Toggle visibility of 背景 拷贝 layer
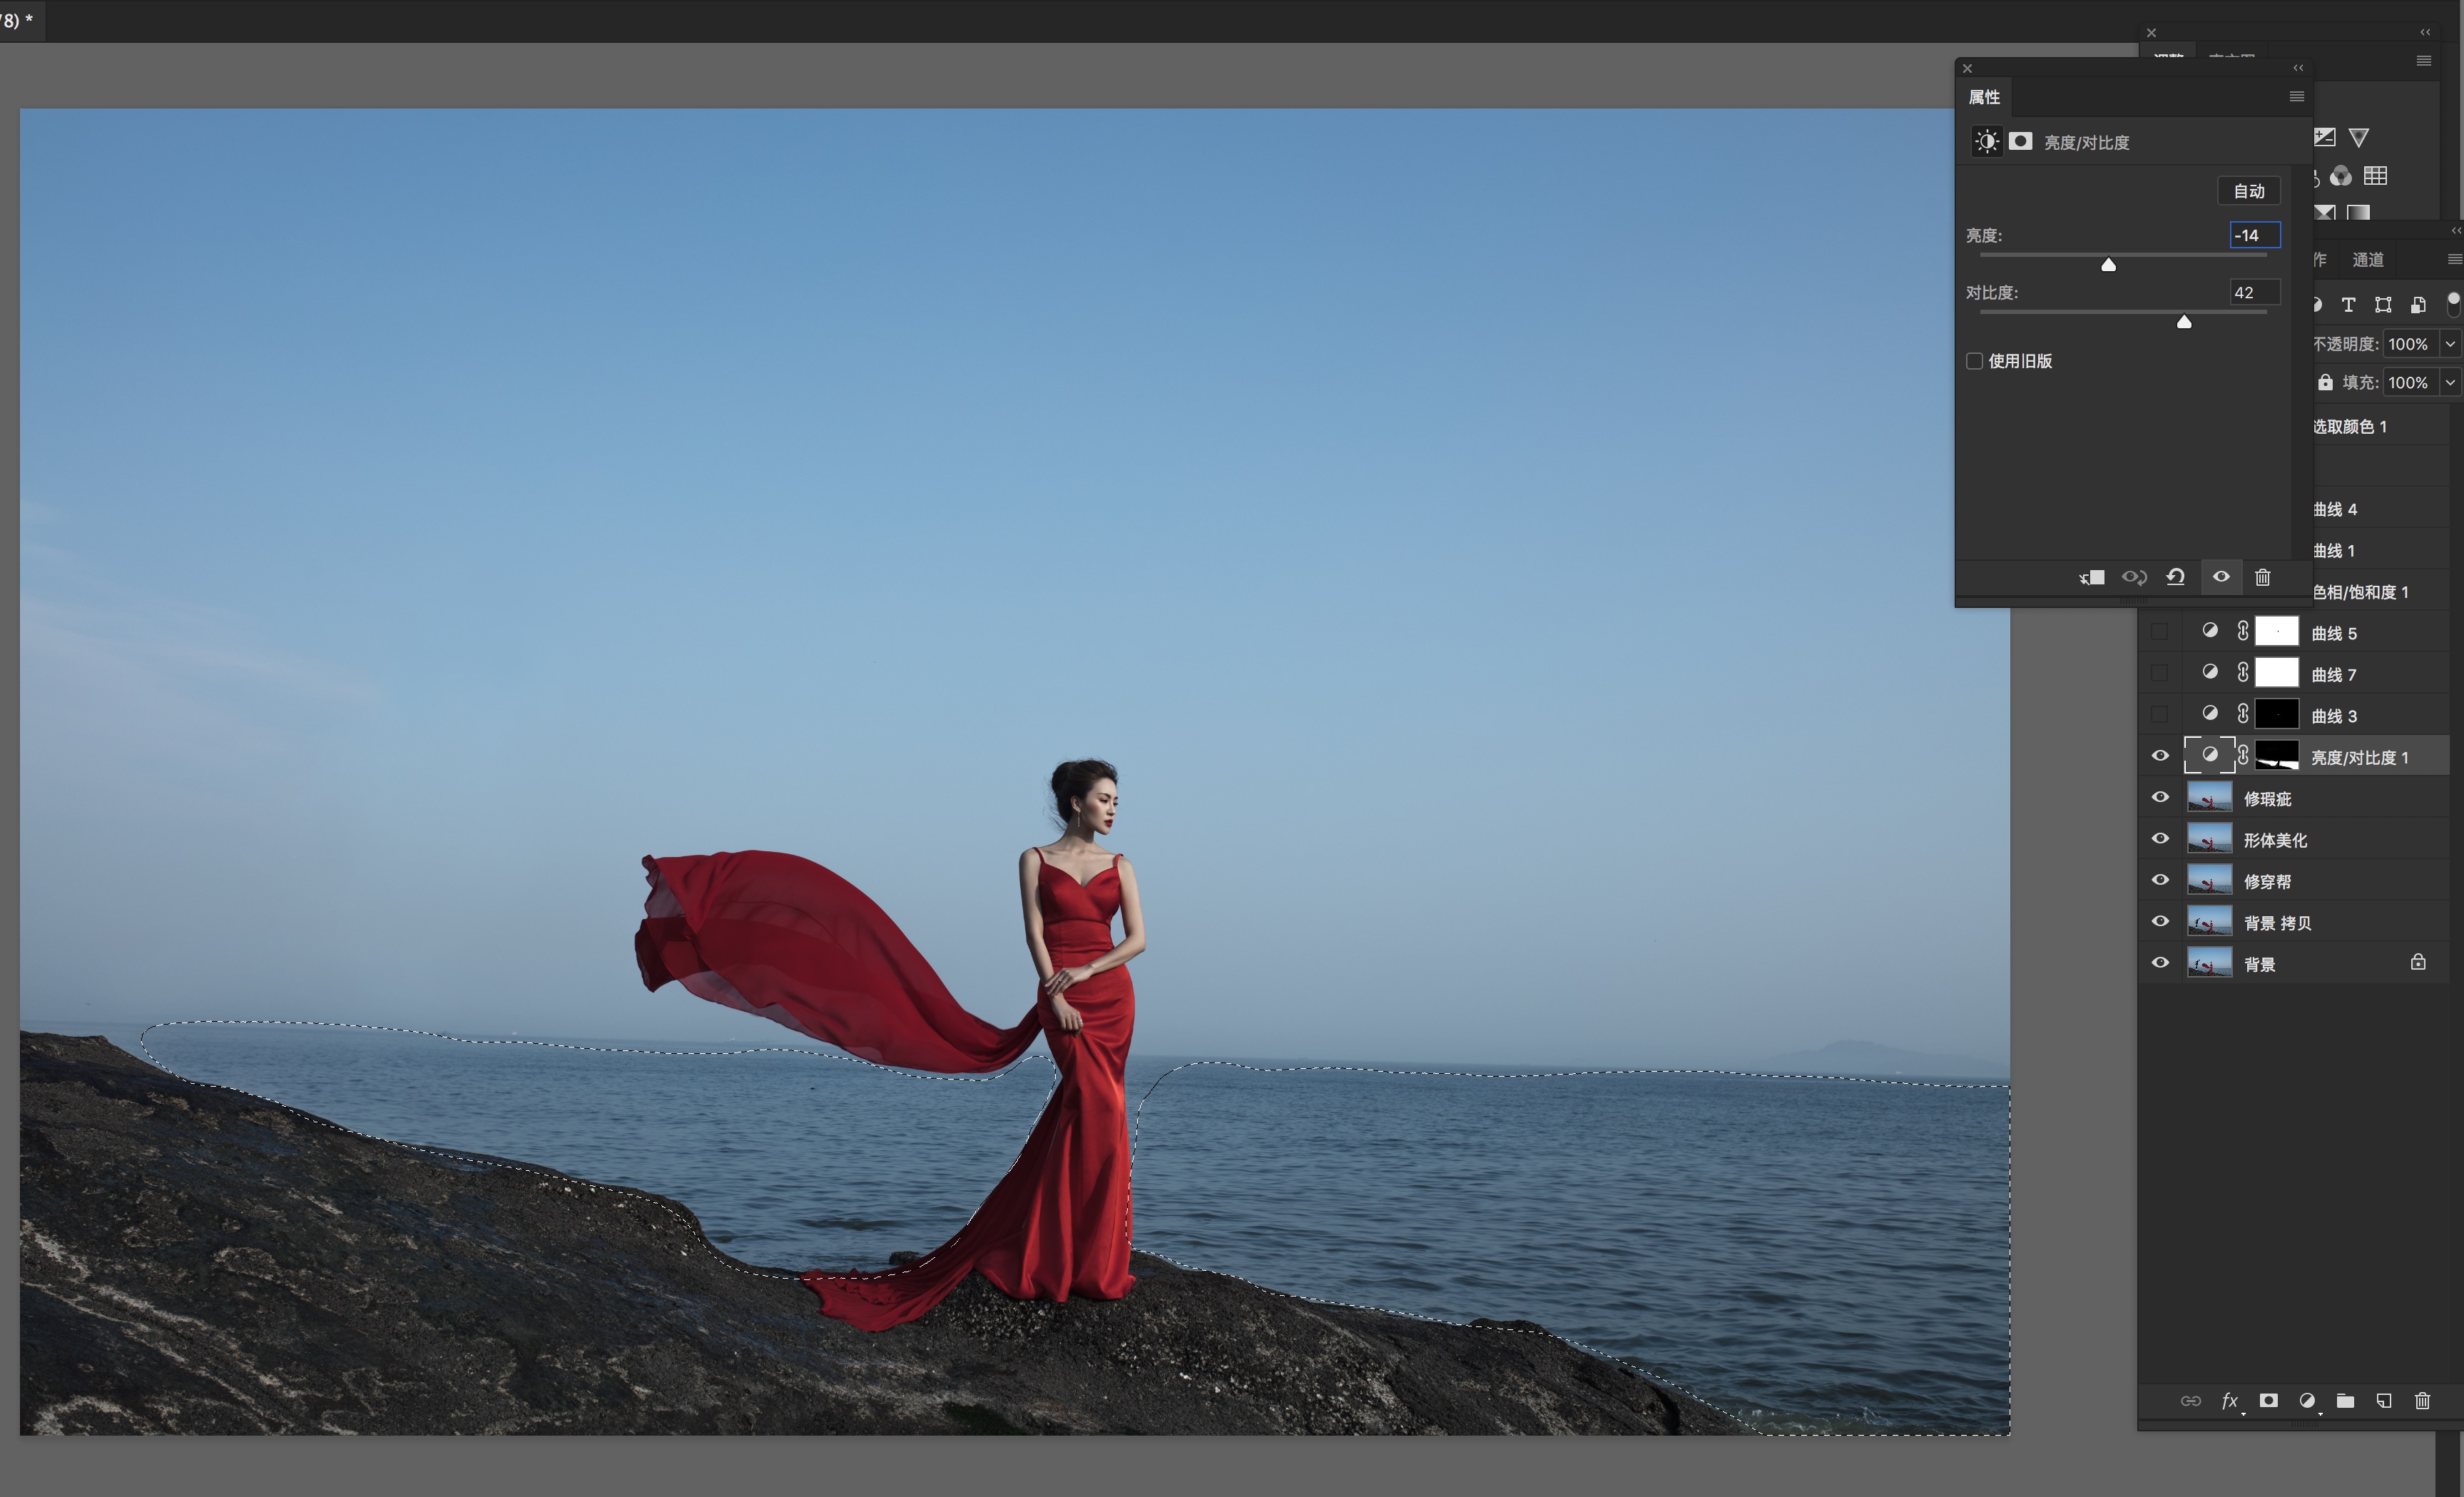 coord(2160,921)
